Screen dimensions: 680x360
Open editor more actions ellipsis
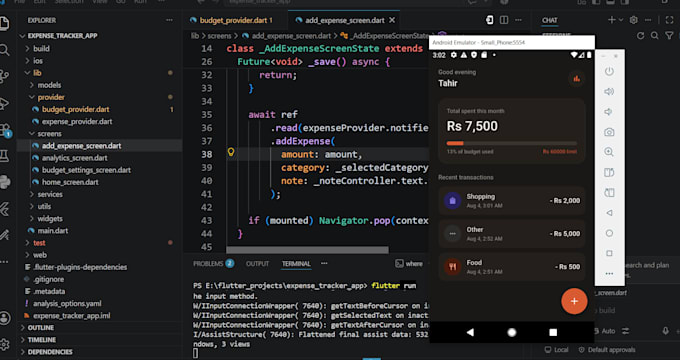(518, 20)
